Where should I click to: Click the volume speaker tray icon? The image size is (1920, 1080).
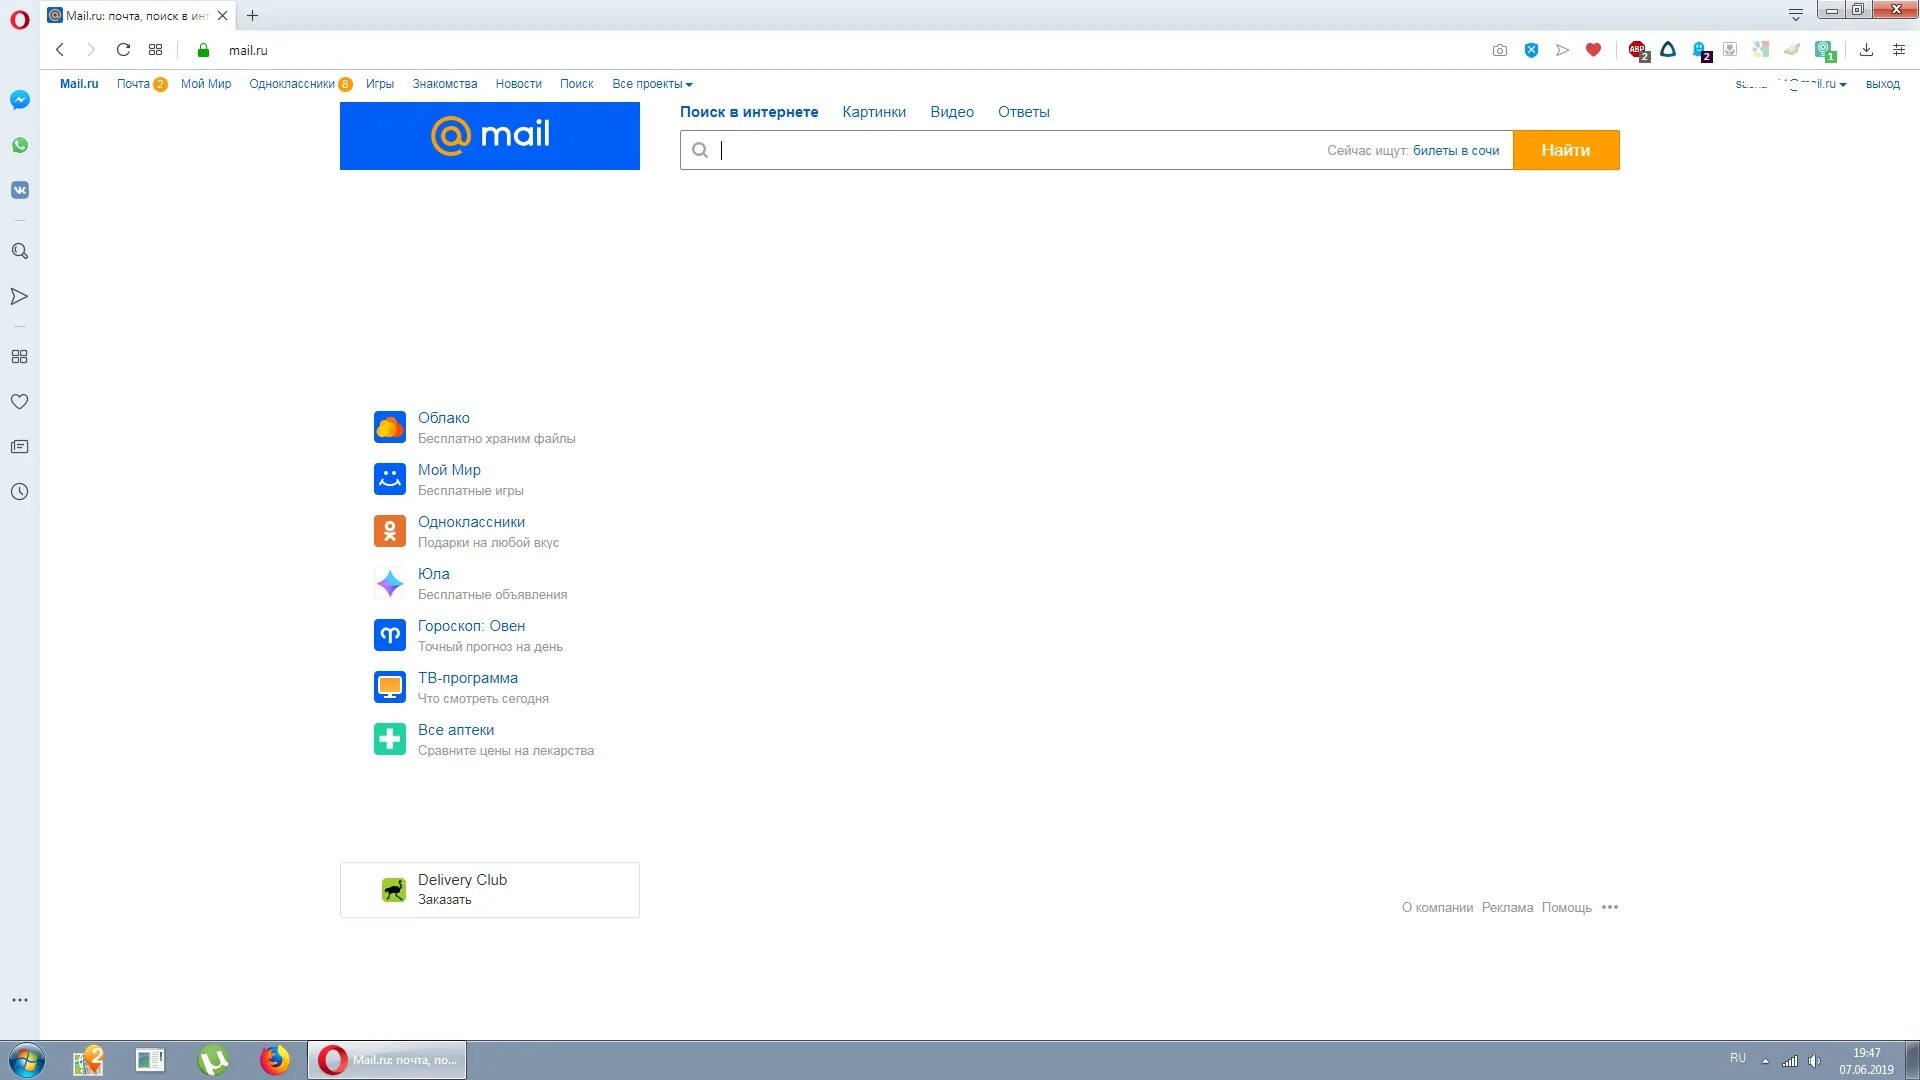coord(1814,1061)
